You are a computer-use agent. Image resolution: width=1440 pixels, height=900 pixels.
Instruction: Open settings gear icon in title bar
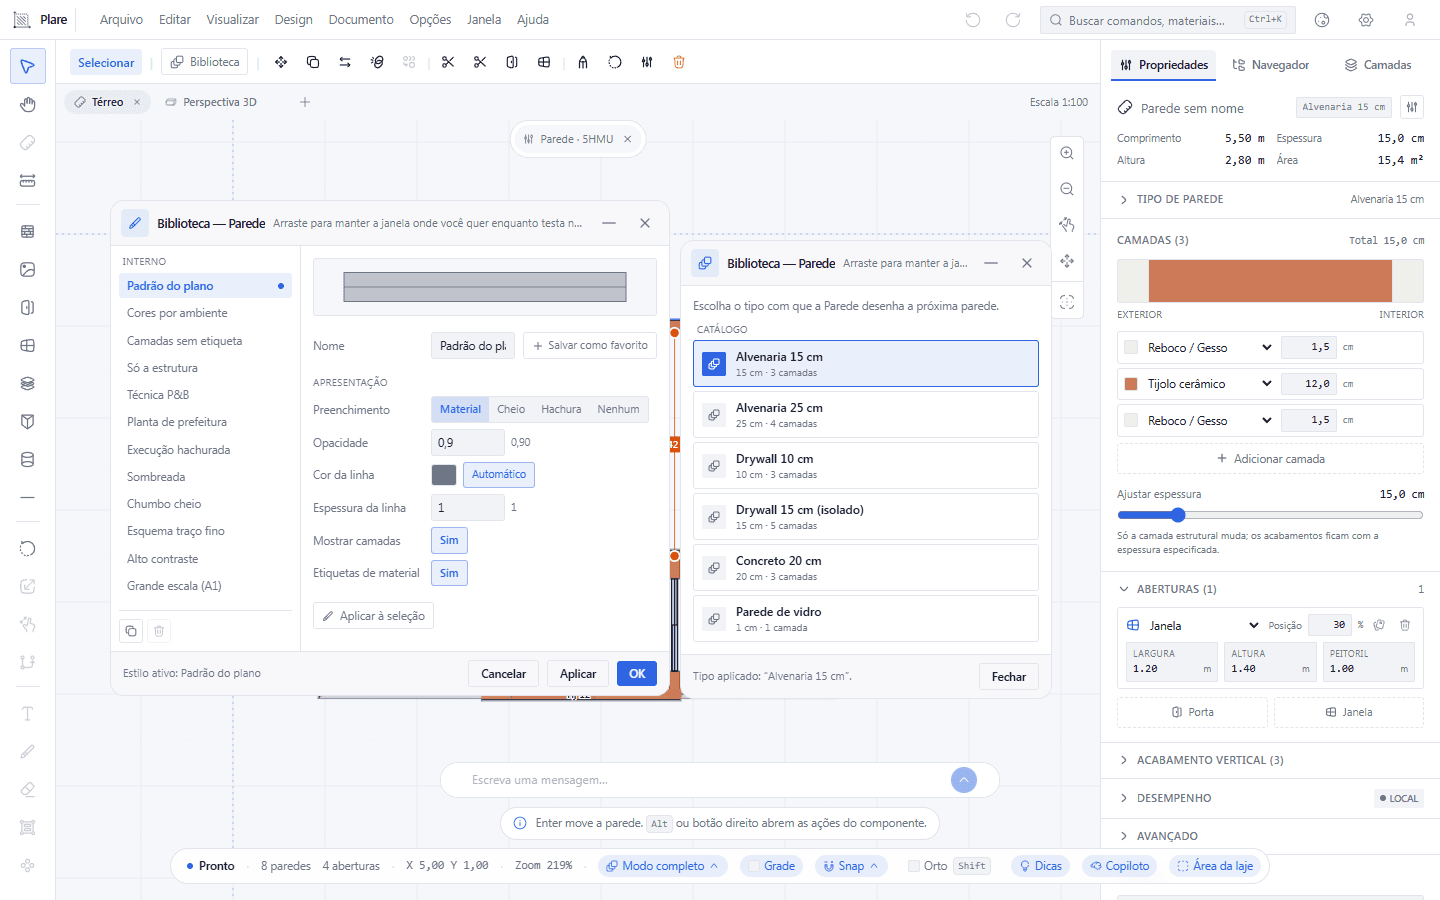click(1366, 20)
